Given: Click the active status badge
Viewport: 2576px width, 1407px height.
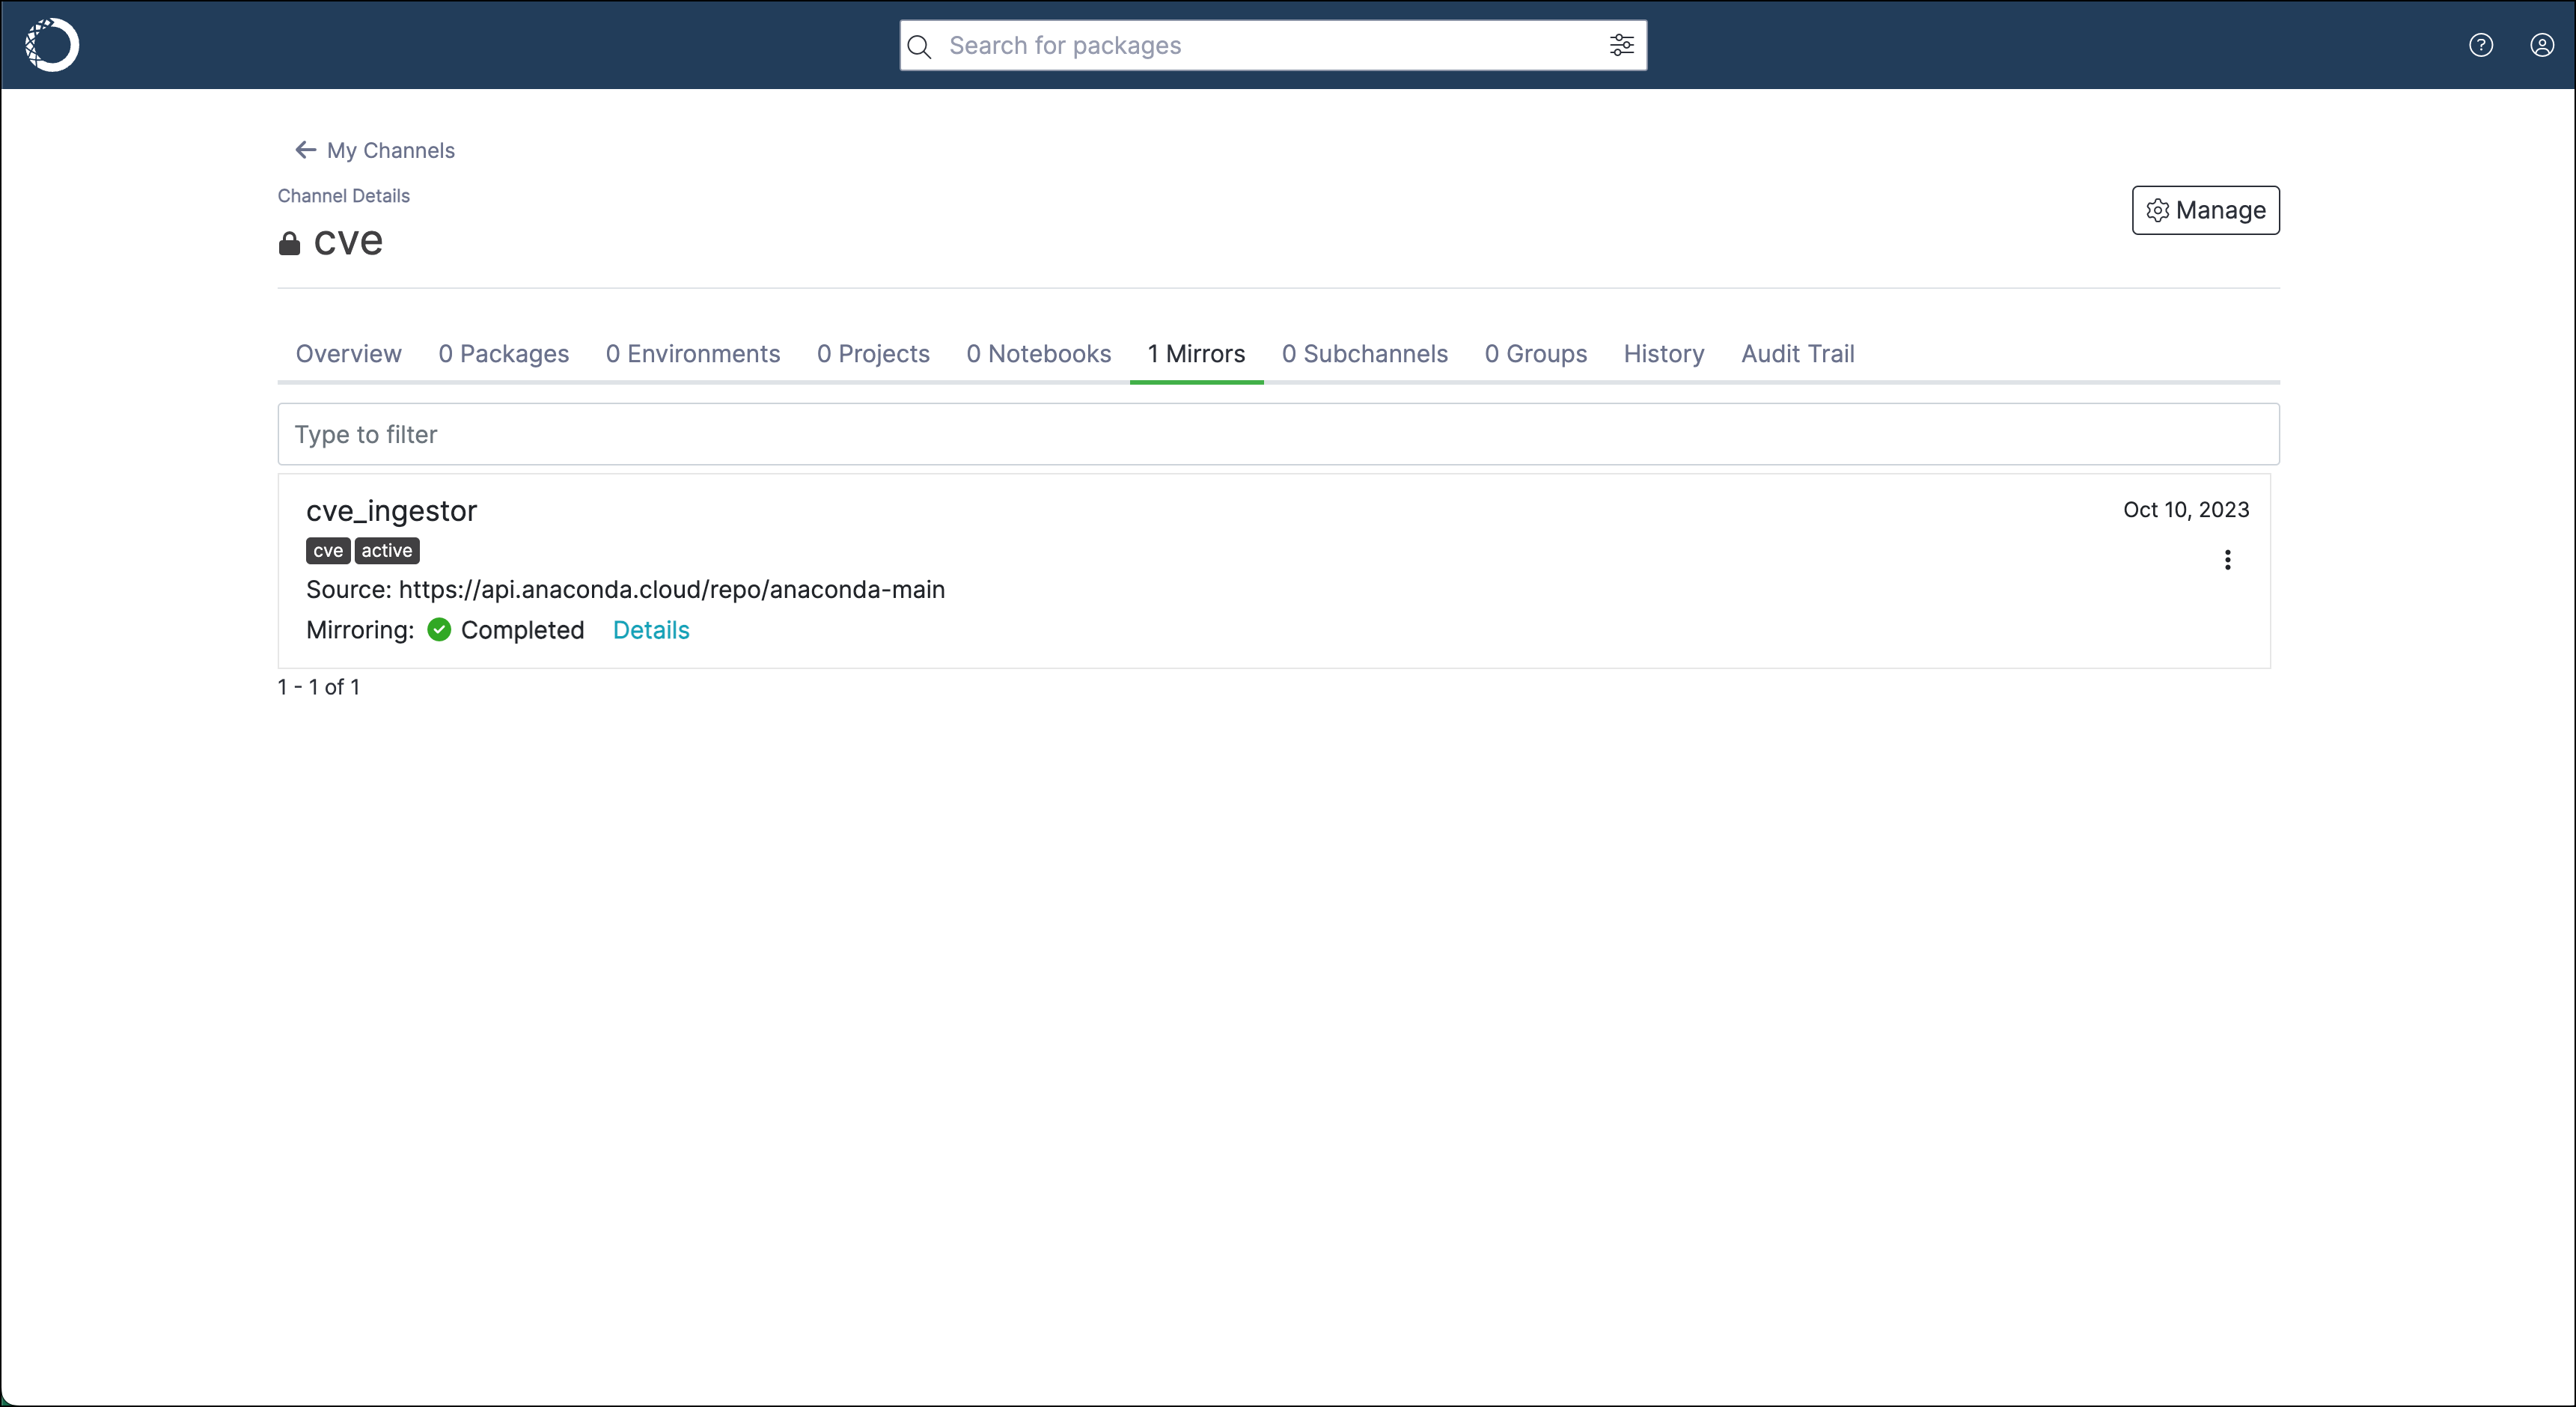Looking at the screenshot, I should pyautogui.click(x=386, y=551).
